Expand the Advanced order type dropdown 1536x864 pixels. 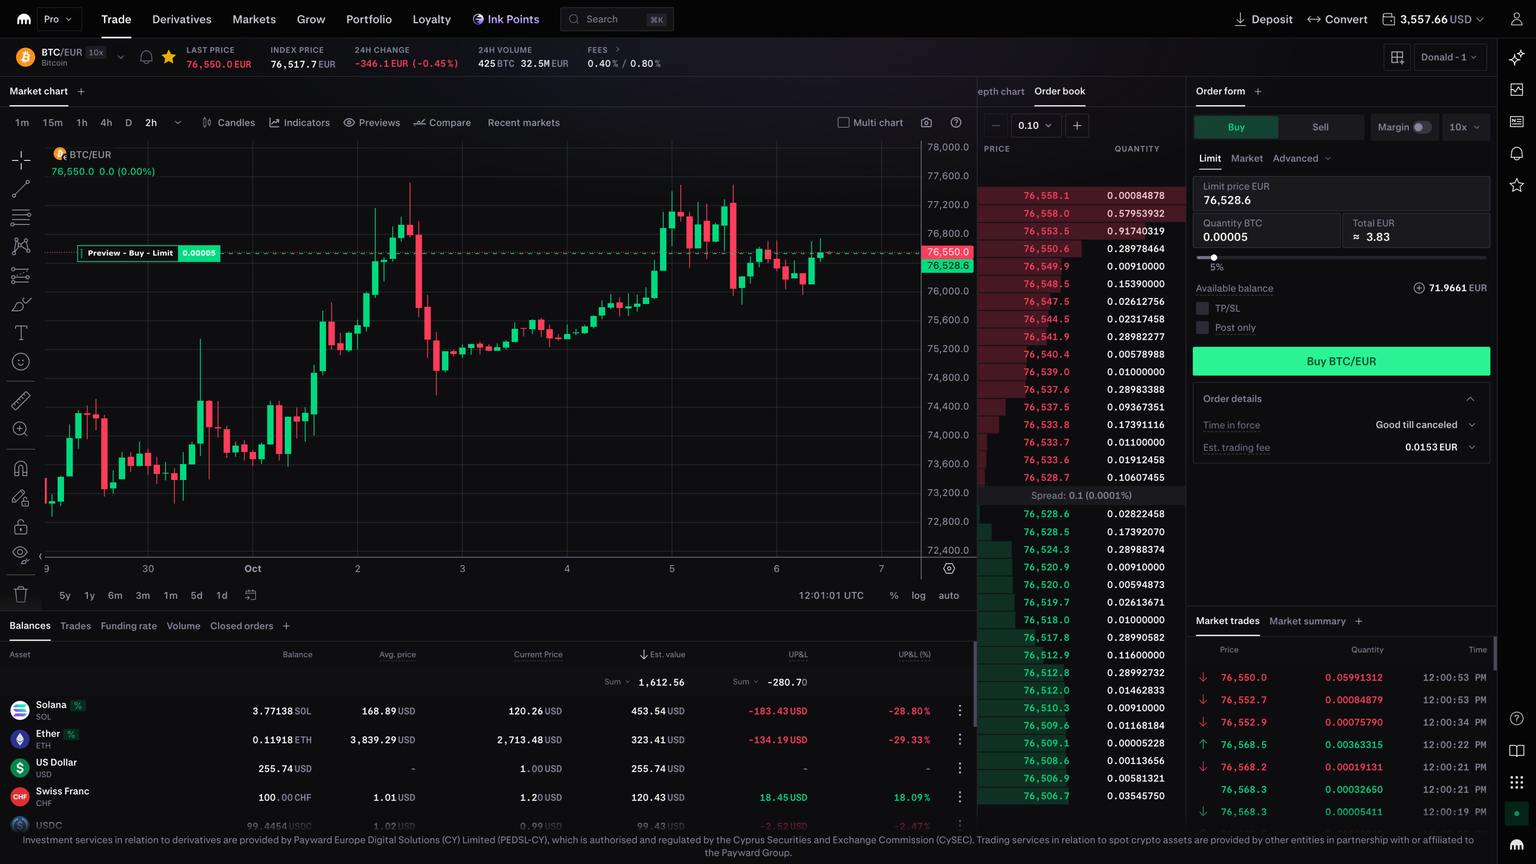pos(1301,158)
